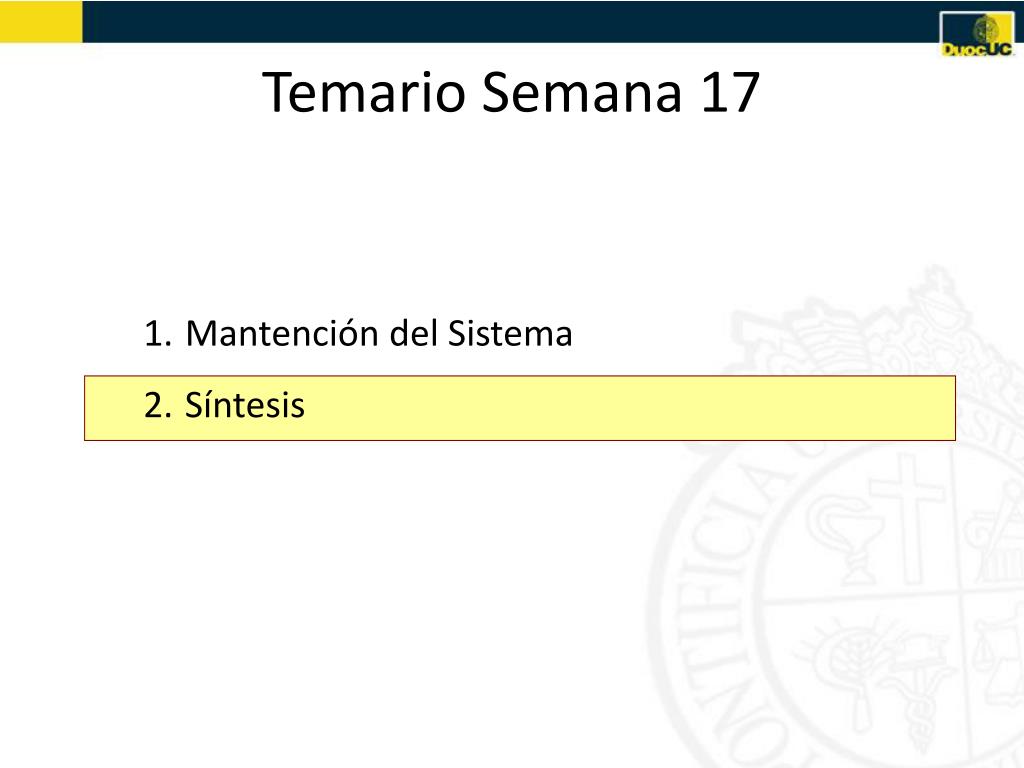Click the crest emblem inside the DuocUC logo
Image resolution: width=1024 pixels, height=768 pixels.
pos(986,29)
